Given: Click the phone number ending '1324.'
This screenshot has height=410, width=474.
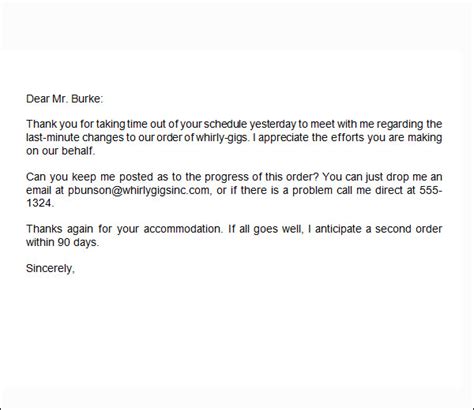Looking at the screenshot, I should tap(40, 203).
